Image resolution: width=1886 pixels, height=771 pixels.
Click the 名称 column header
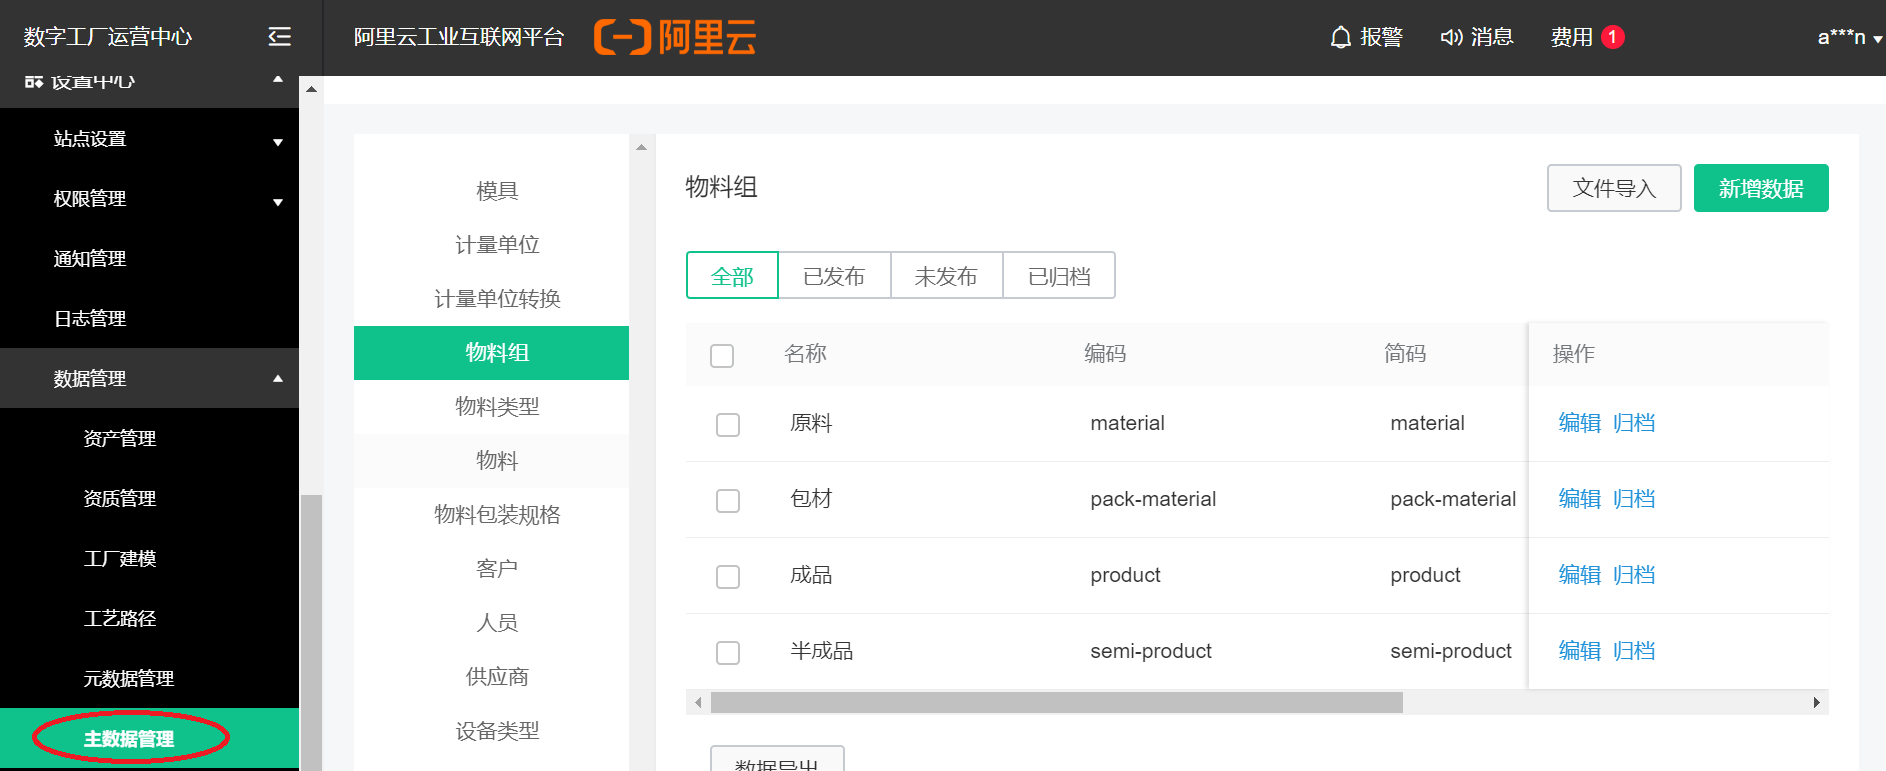click(x=805, y=353)
